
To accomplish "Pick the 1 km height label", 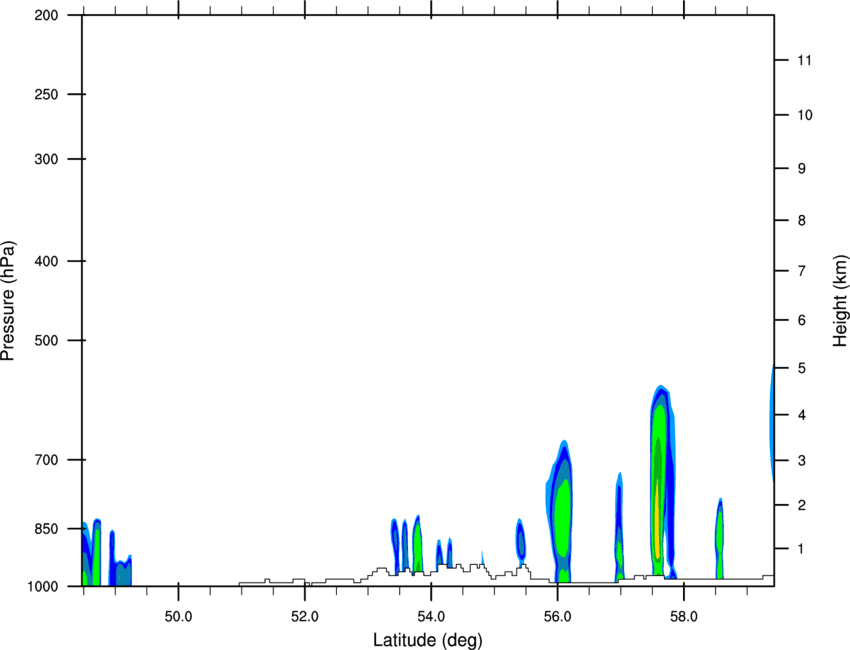I will coord(802,549).
